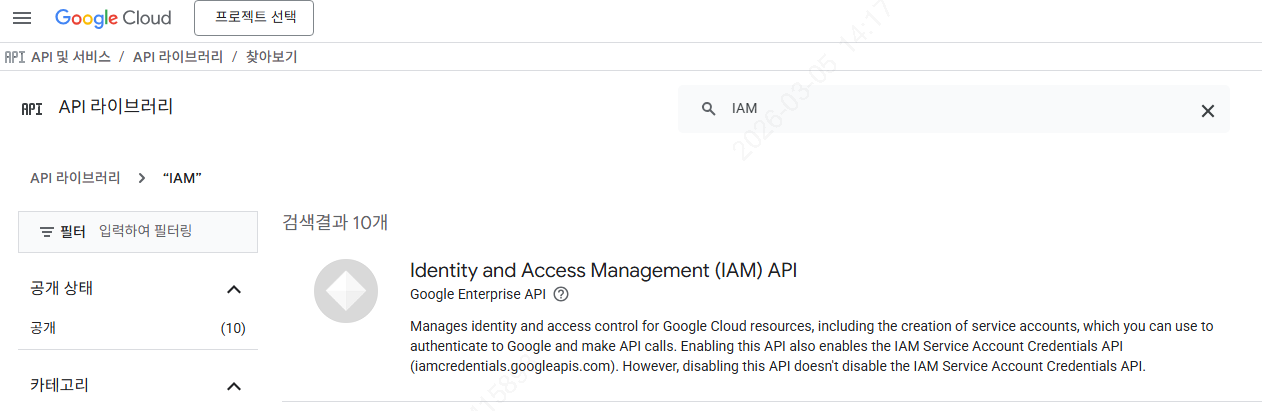The width and height of the screenshot is (1262, 411).
Task: Go to API 및 서비스 breadcrumb
Action: pos(70,57)
